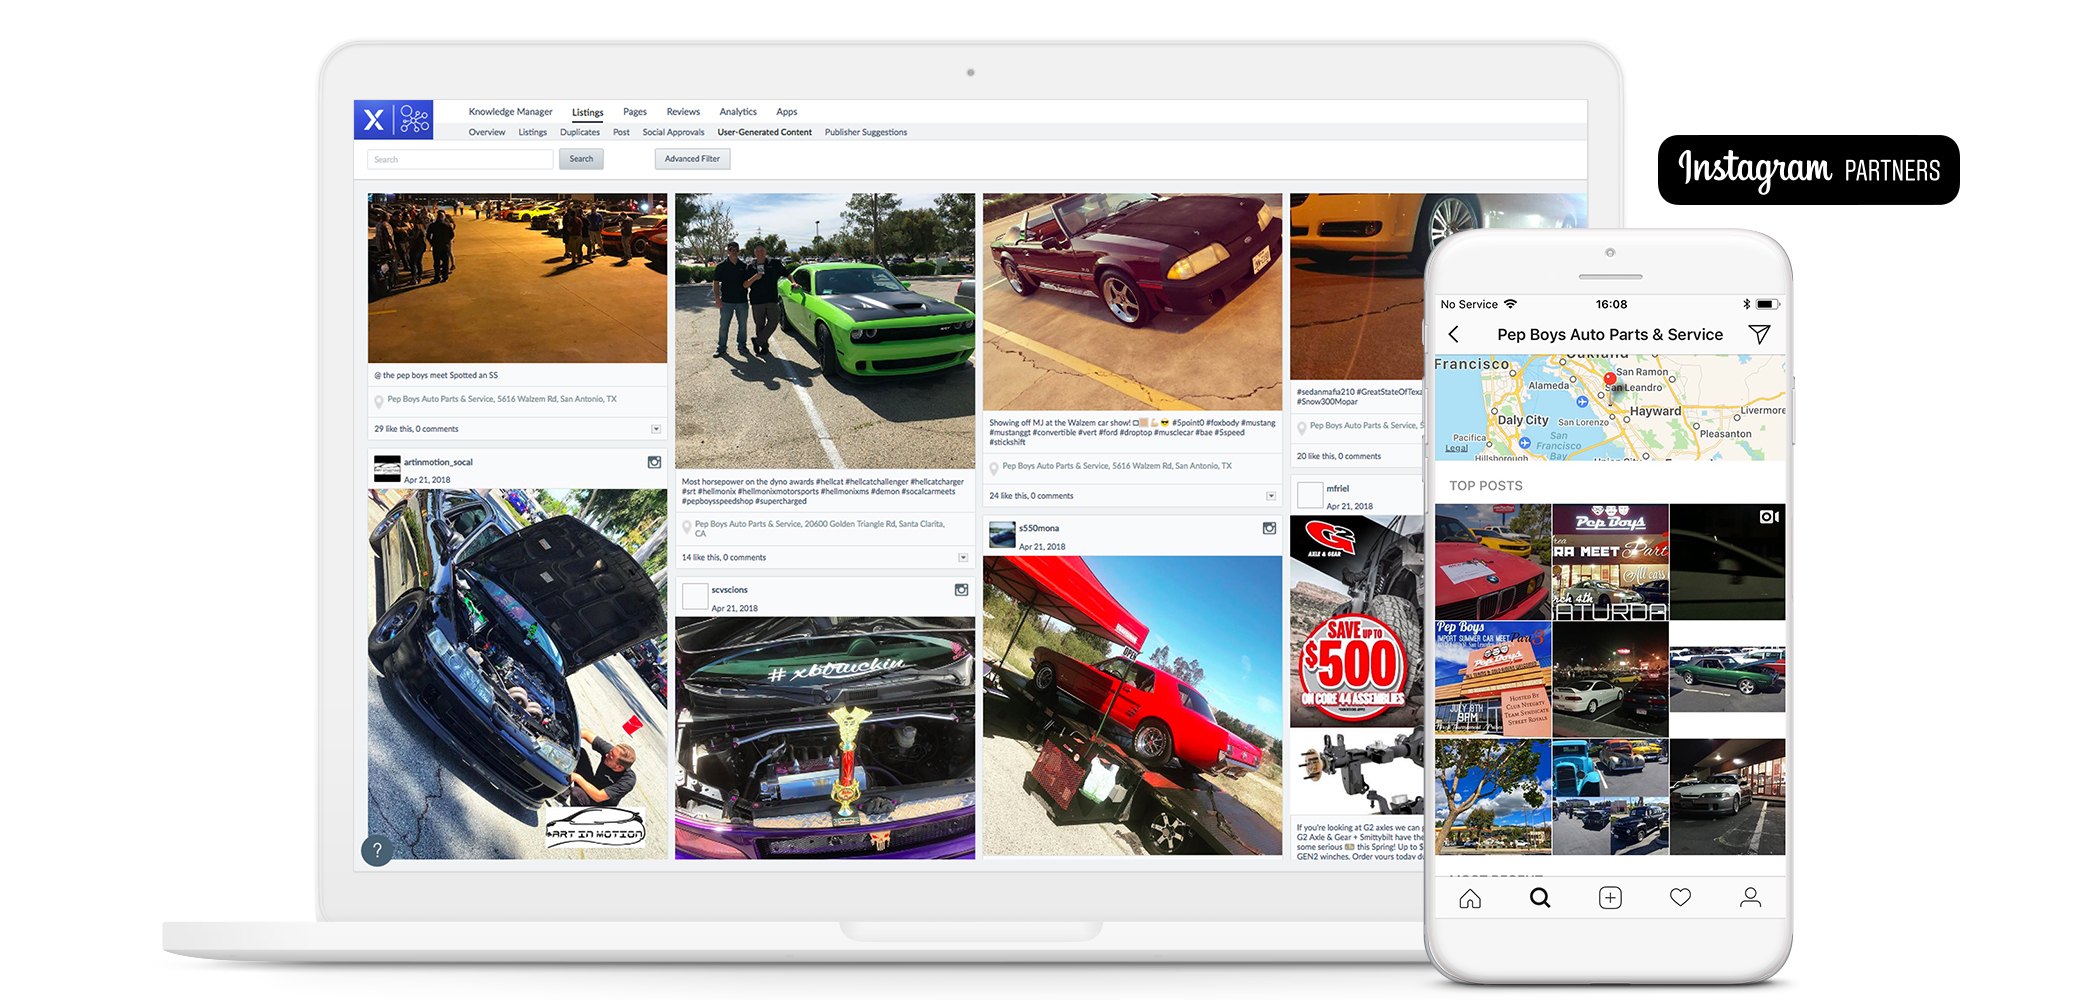The width and height of the screenshot is (2100, 1000).
Task: Open the green Challenger photo thumbnail
Action: (x=825, y=330)
